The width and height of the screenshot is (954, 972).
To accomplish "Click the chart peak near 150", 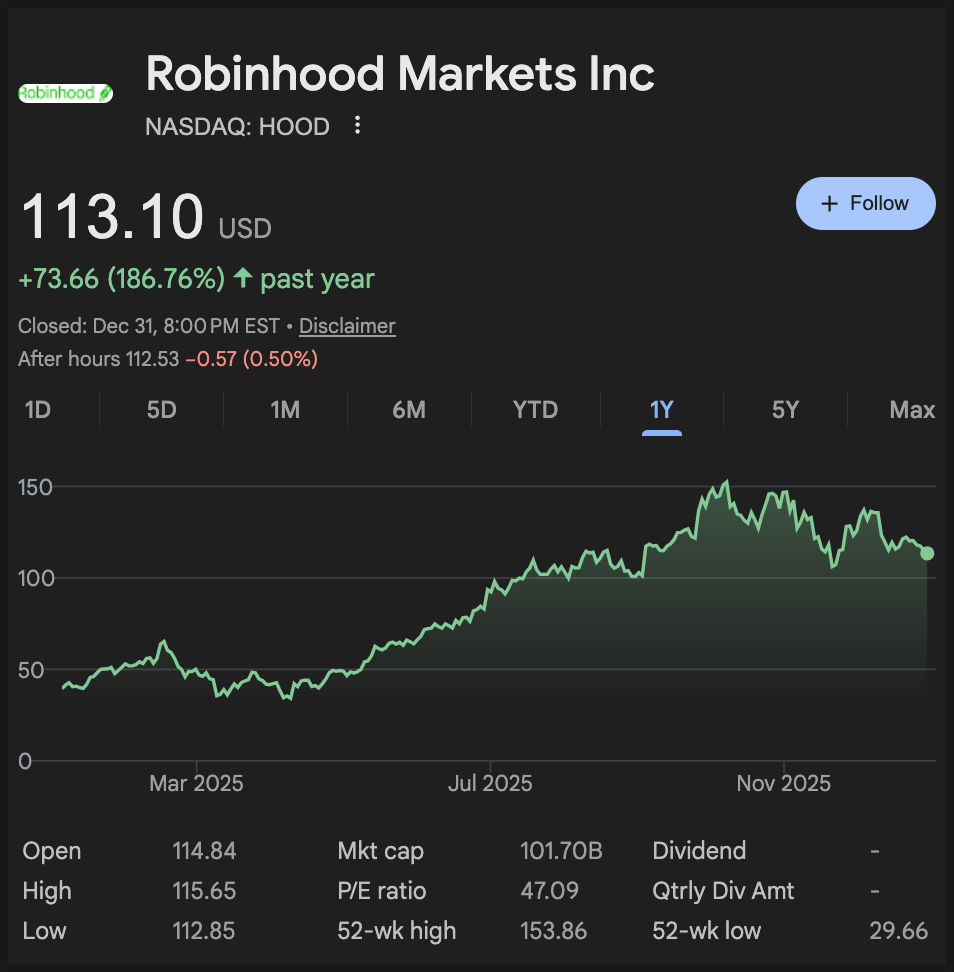I will click(726, 483).
